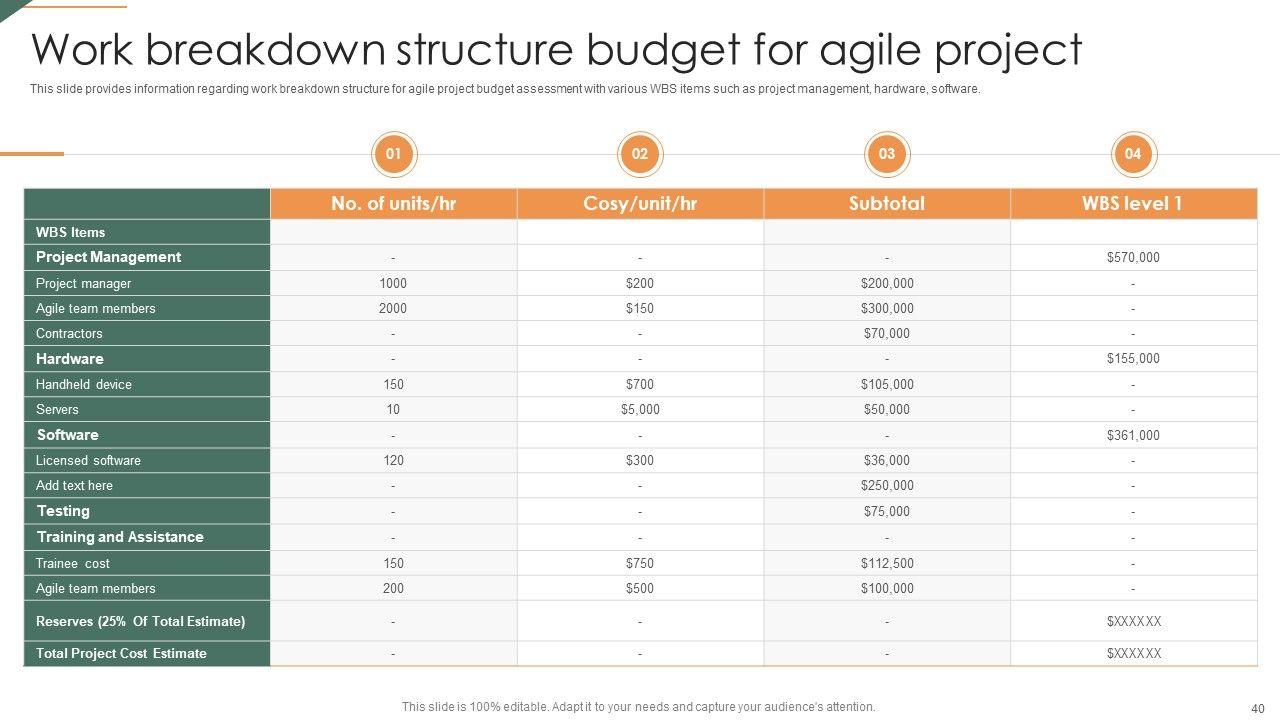
Task: Select the 'Cosy/unit/hr' column header
Action: point(640,203)
